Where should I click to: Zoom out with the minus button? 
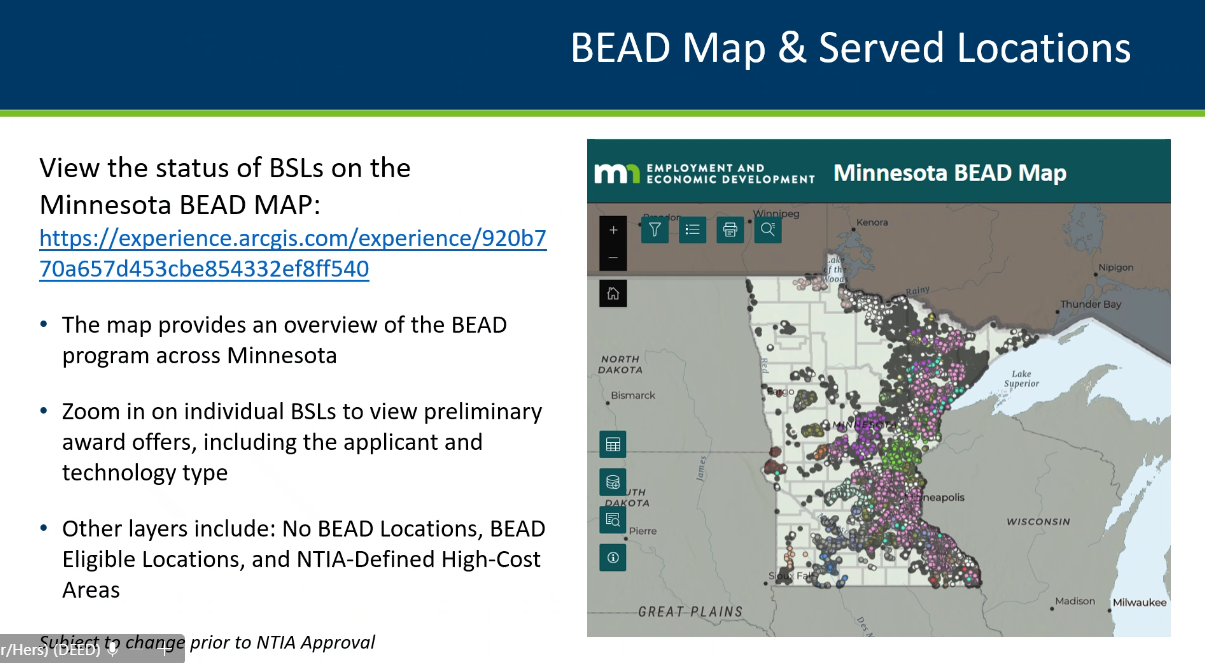tap(613, 257)
